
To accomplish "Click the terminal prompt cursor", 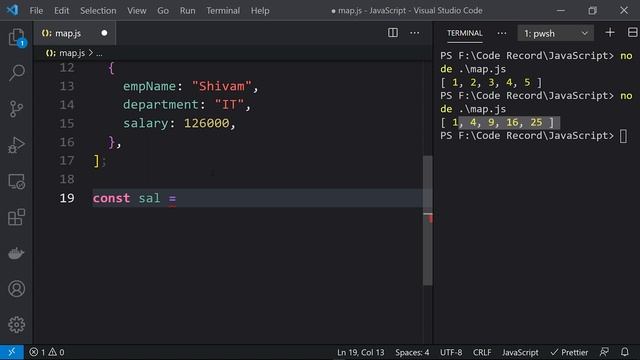I will click(623, 136).
